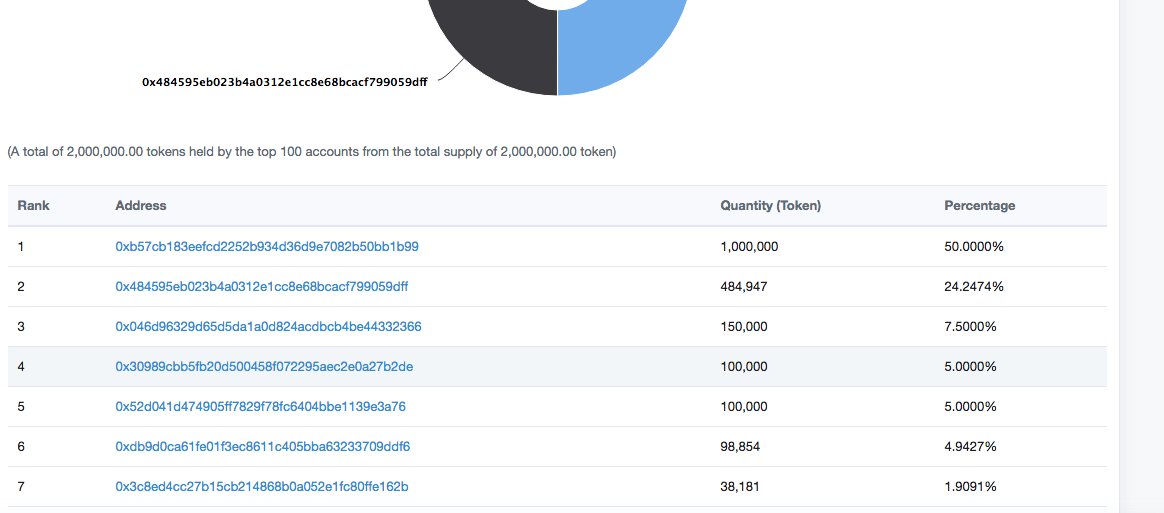
Task: Click rank 7 address 0x3c8ed4cc27b15
Action: point(261,486)
